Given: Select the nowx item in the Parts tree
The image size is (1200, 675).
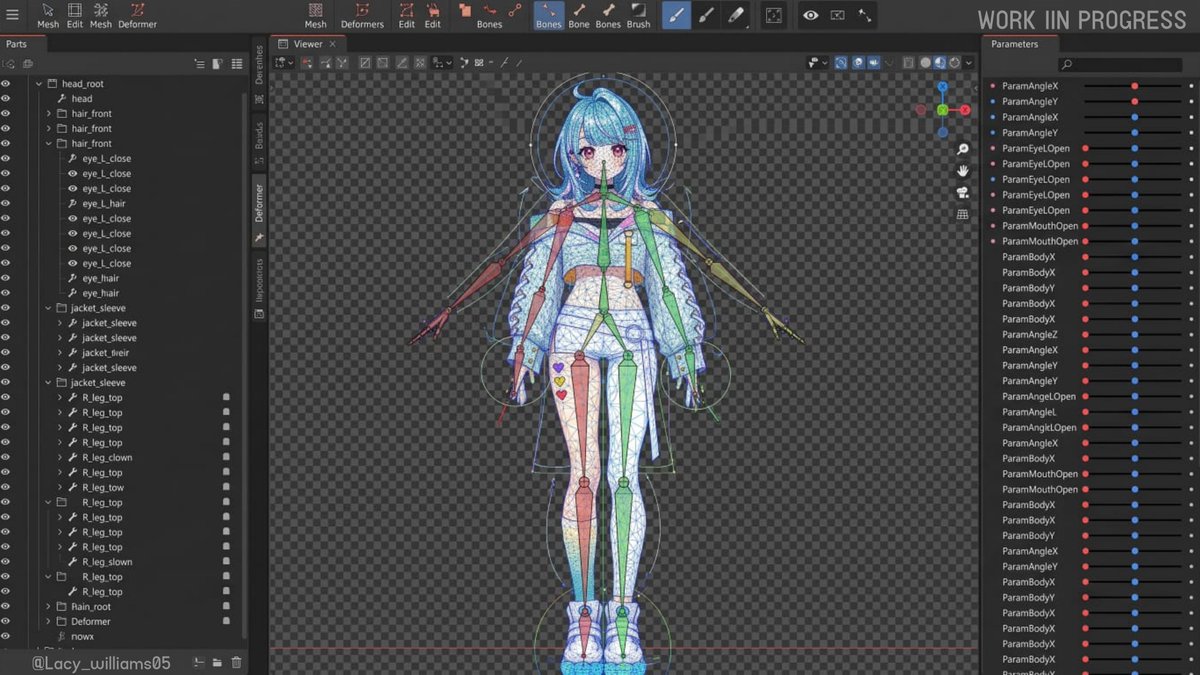Looking at the screenshot, I should pos(82,636).
